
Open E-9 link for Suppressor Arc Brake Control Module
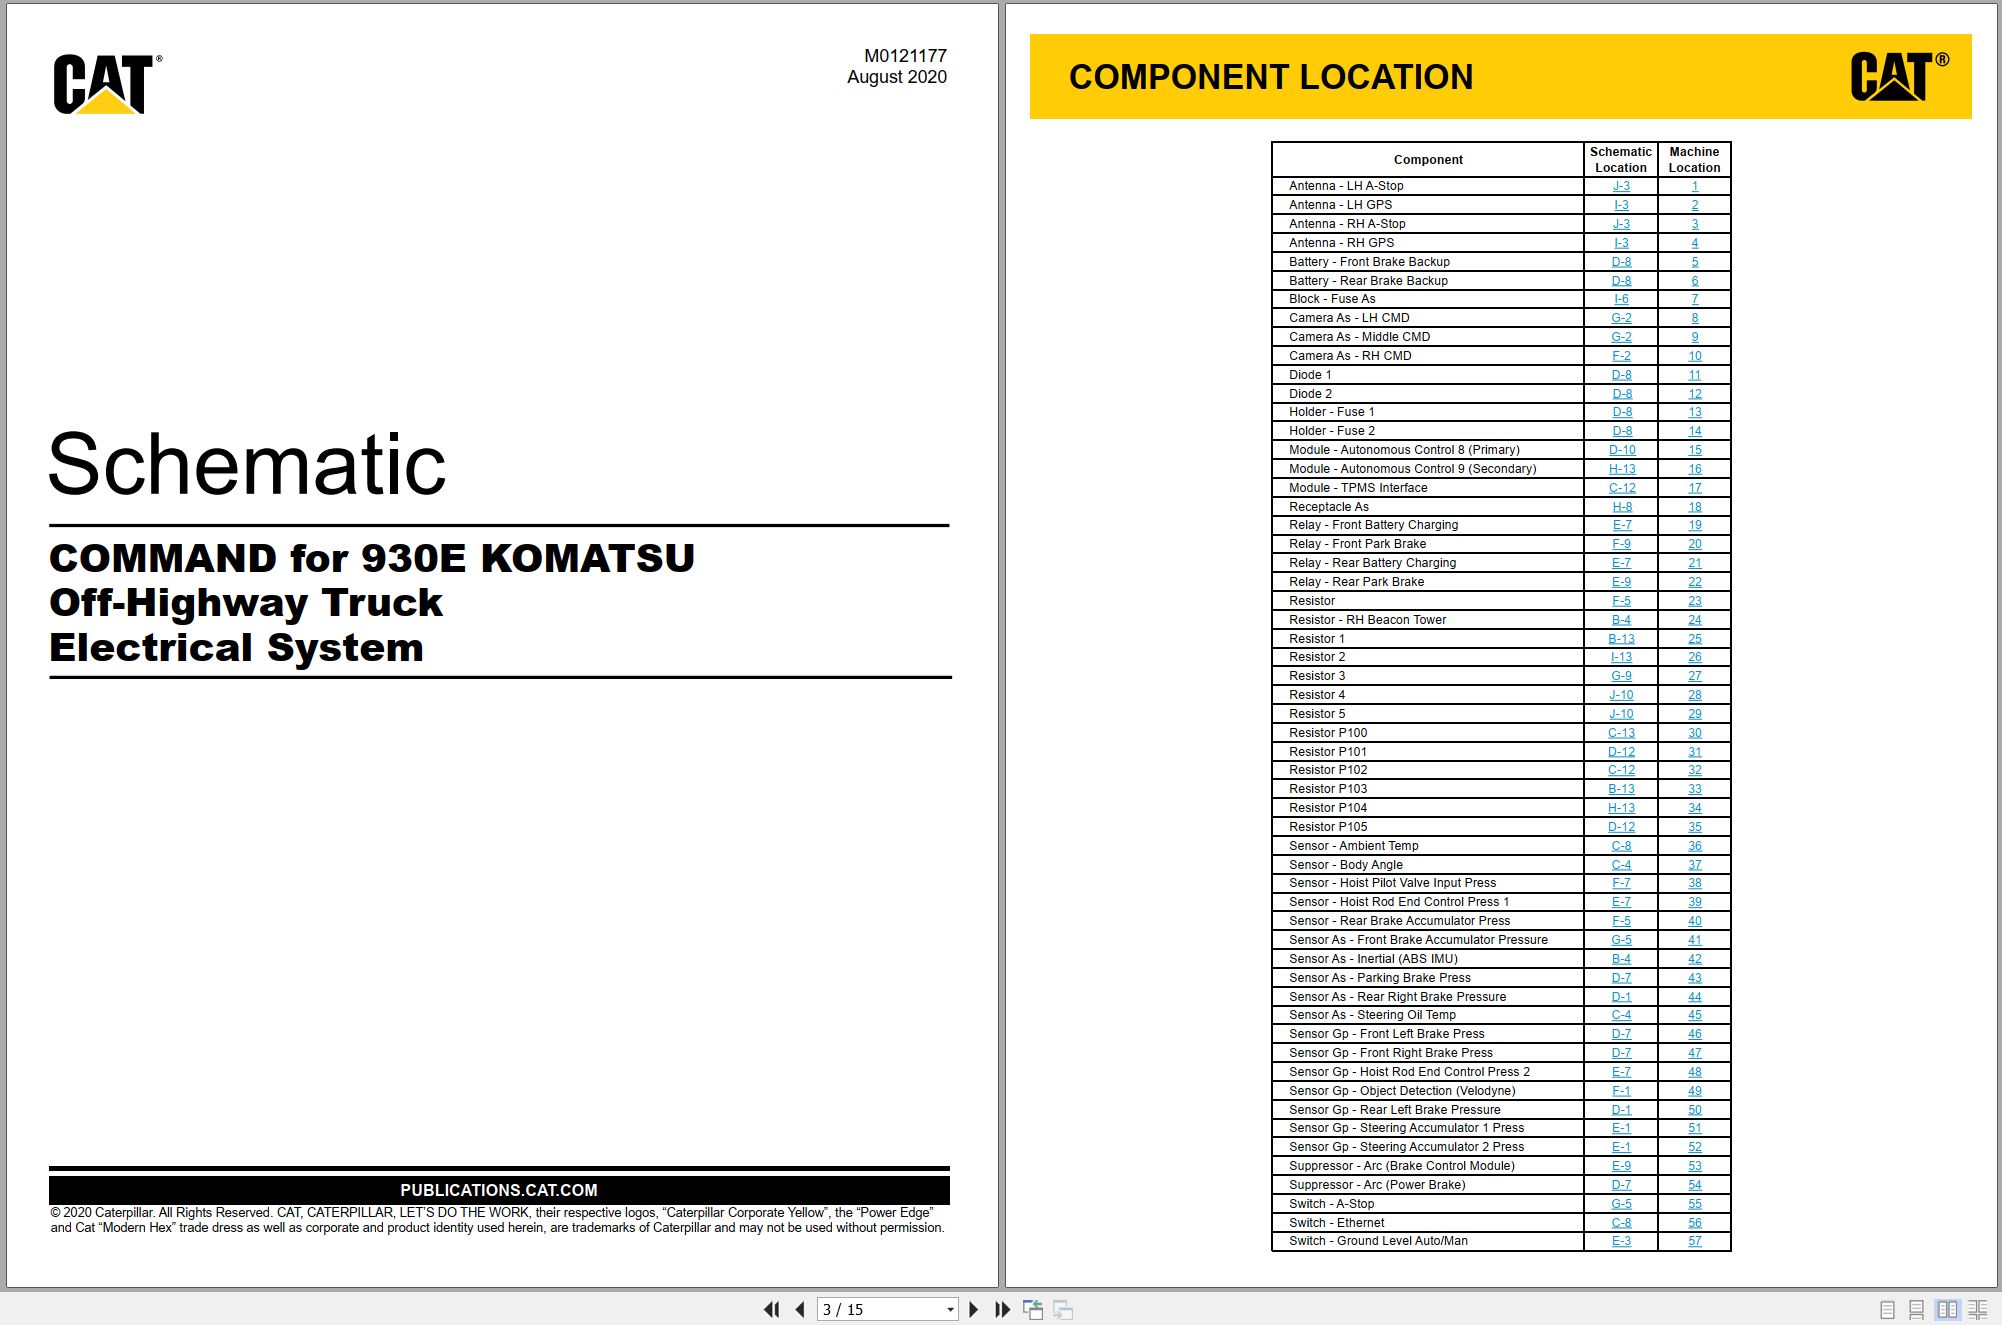coord(1621,1166)
